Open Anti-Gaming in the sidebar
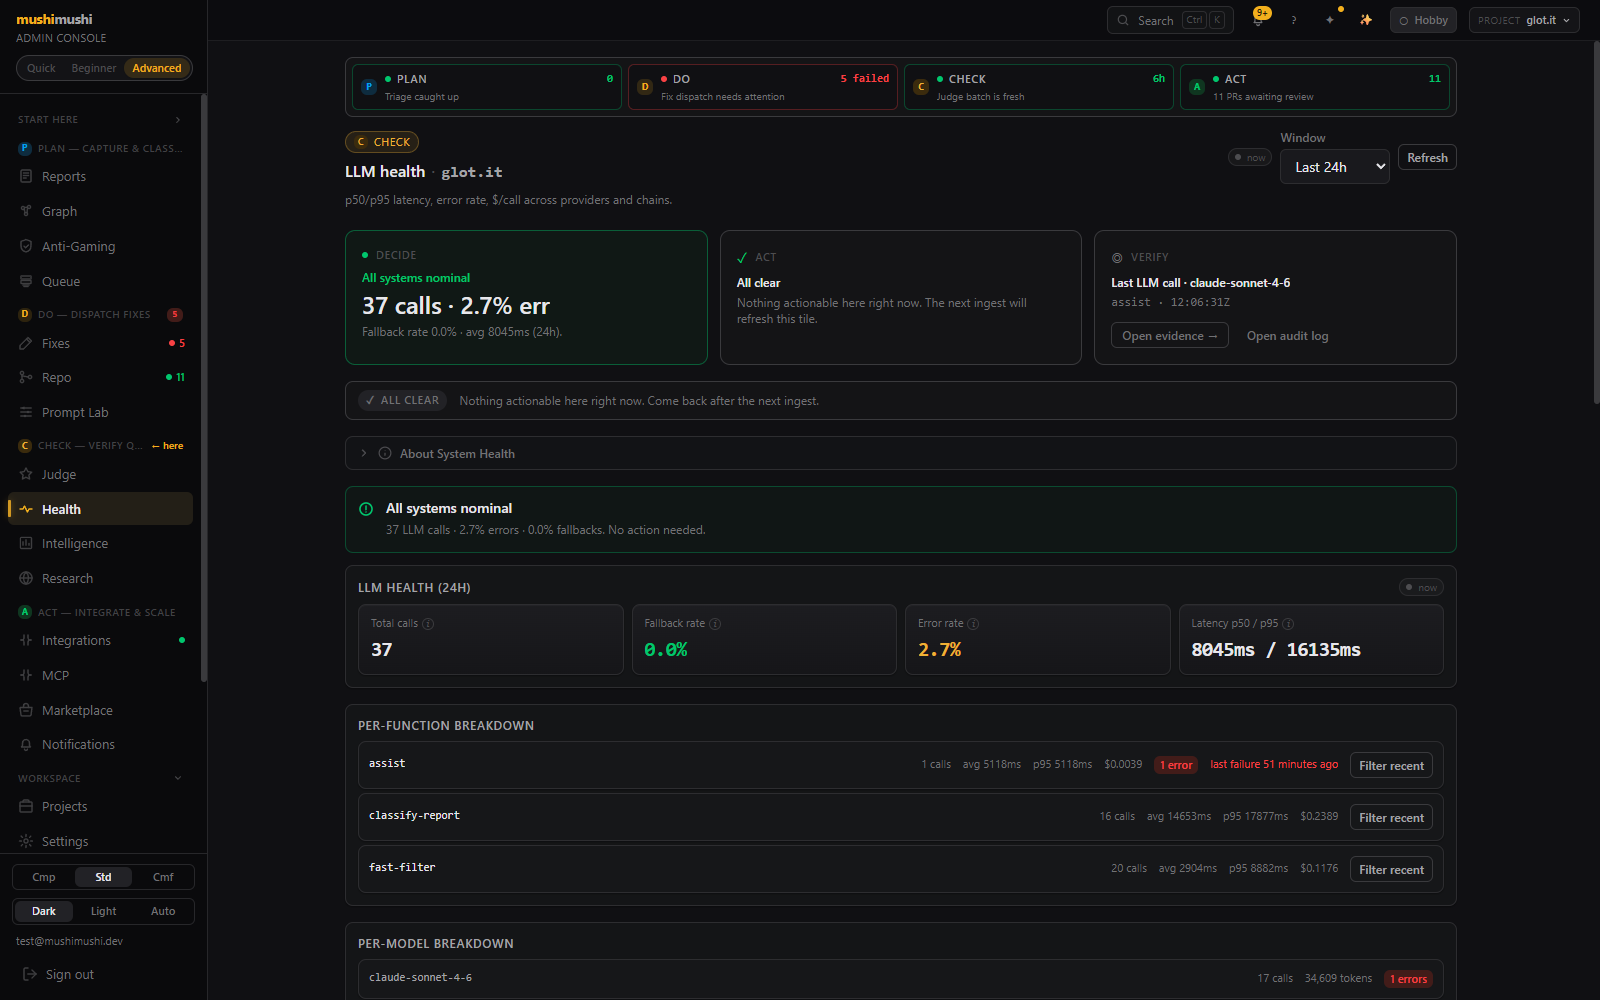 point(100,246)
